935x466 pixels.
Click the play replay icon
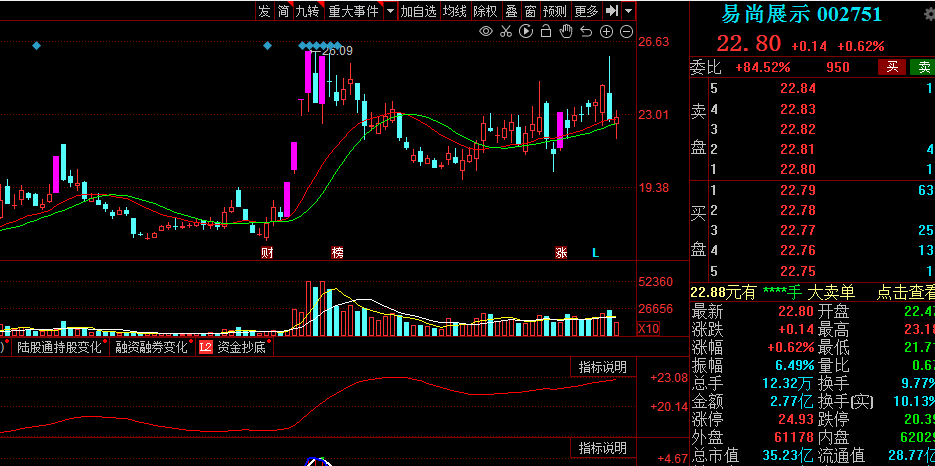525,32
